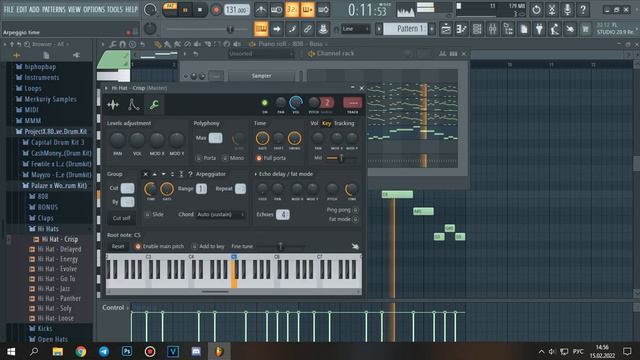The width and height of the screenshot is (640, 360).
Task: Open the Line snap dropdown
Action: click(x=356, y=29)
